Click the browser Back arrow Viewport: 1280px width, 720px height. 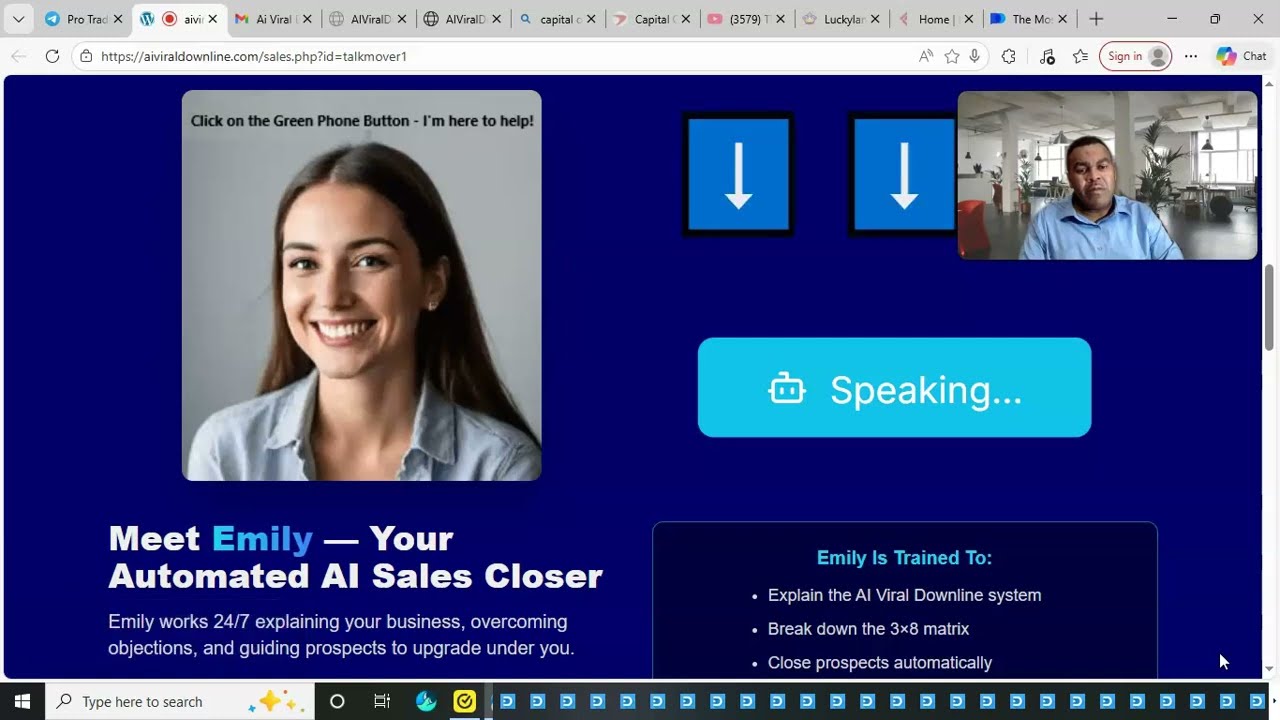click(18, 56)
